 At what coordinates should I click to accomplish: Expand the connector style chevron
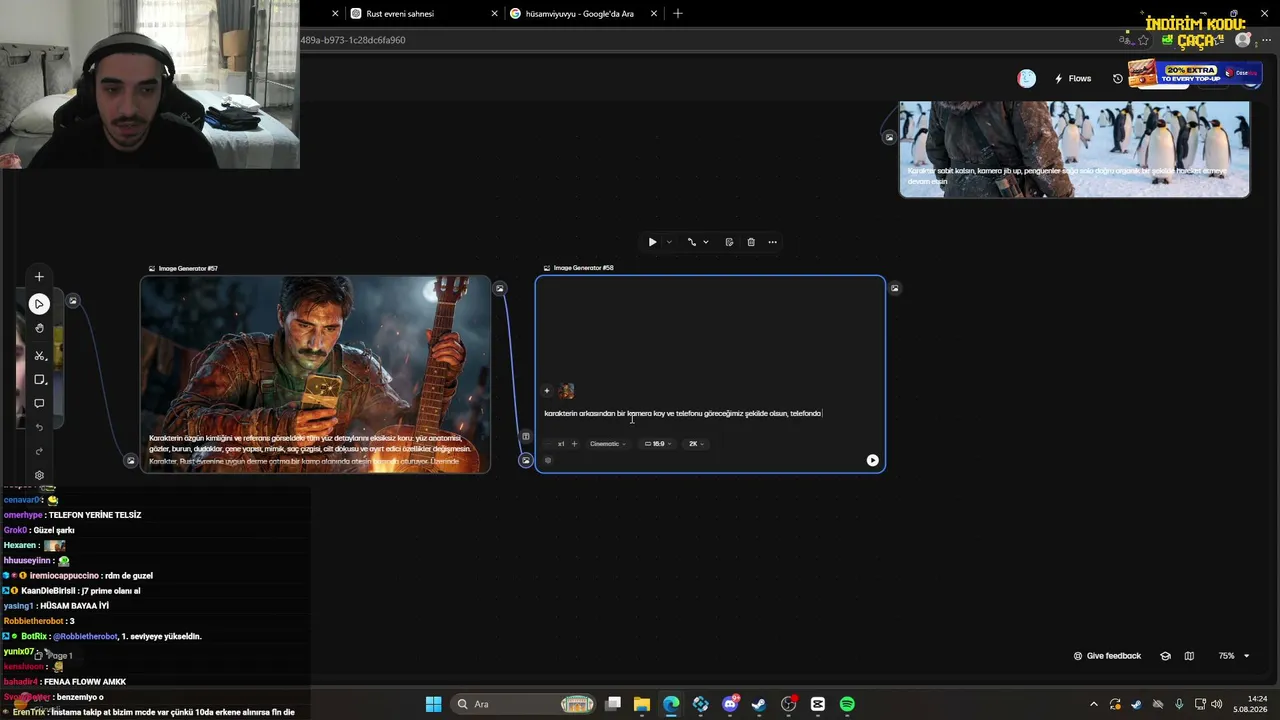(706, 242)
